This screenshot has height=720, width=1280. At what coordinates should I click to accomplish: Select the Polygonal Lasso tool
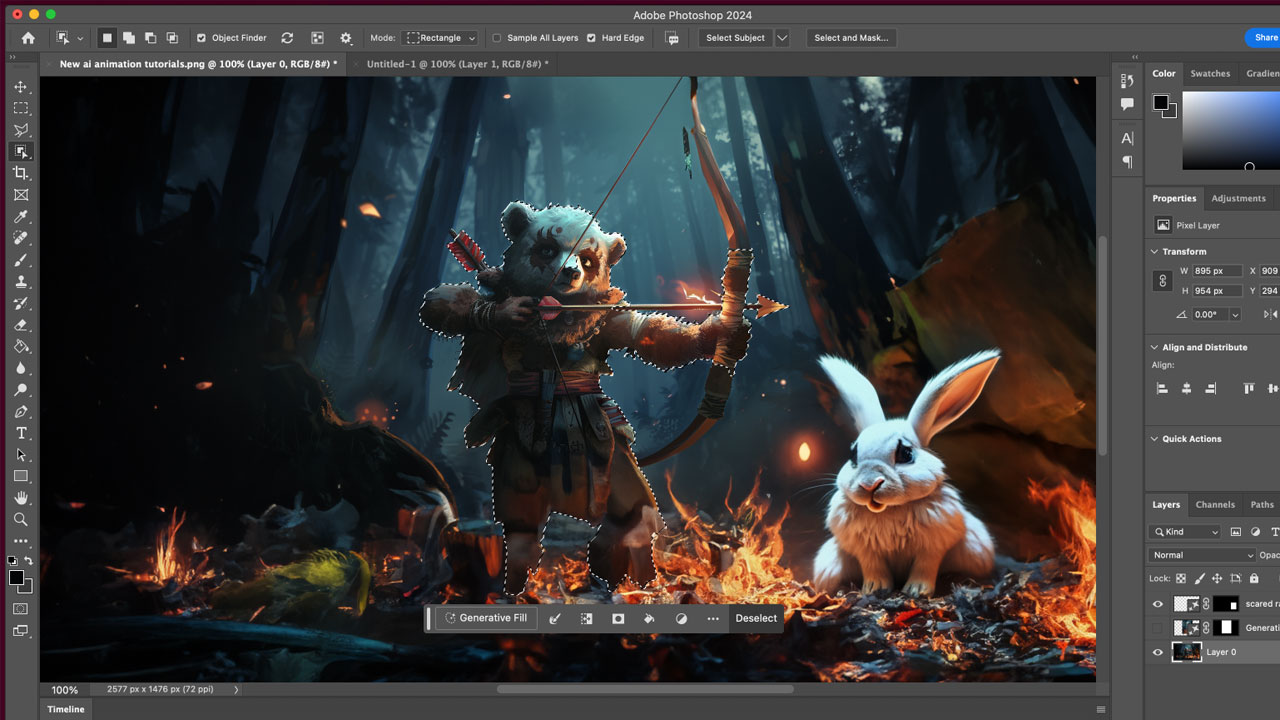click(x=20, y=130)
